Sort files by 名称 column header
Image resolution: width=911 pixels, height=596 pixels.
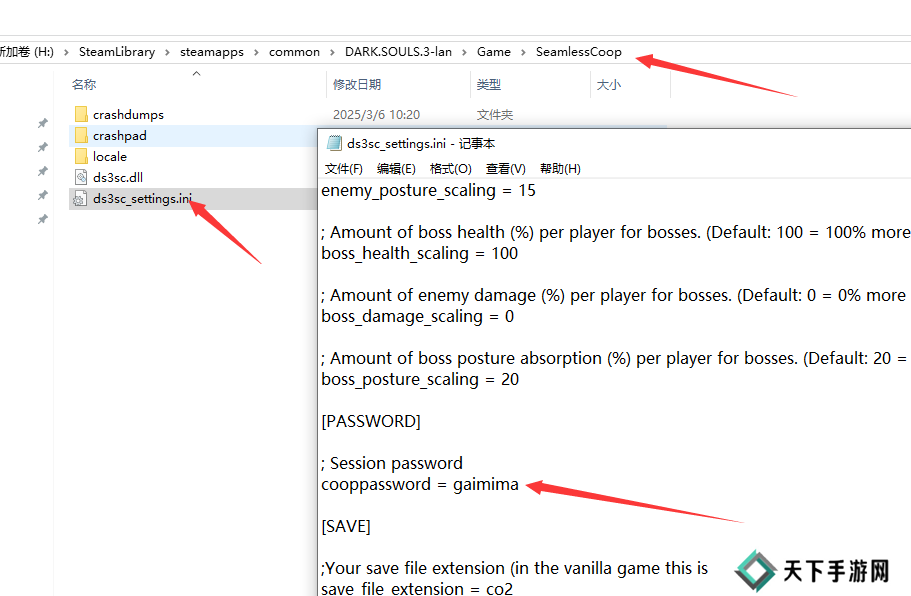click(84, 85)
